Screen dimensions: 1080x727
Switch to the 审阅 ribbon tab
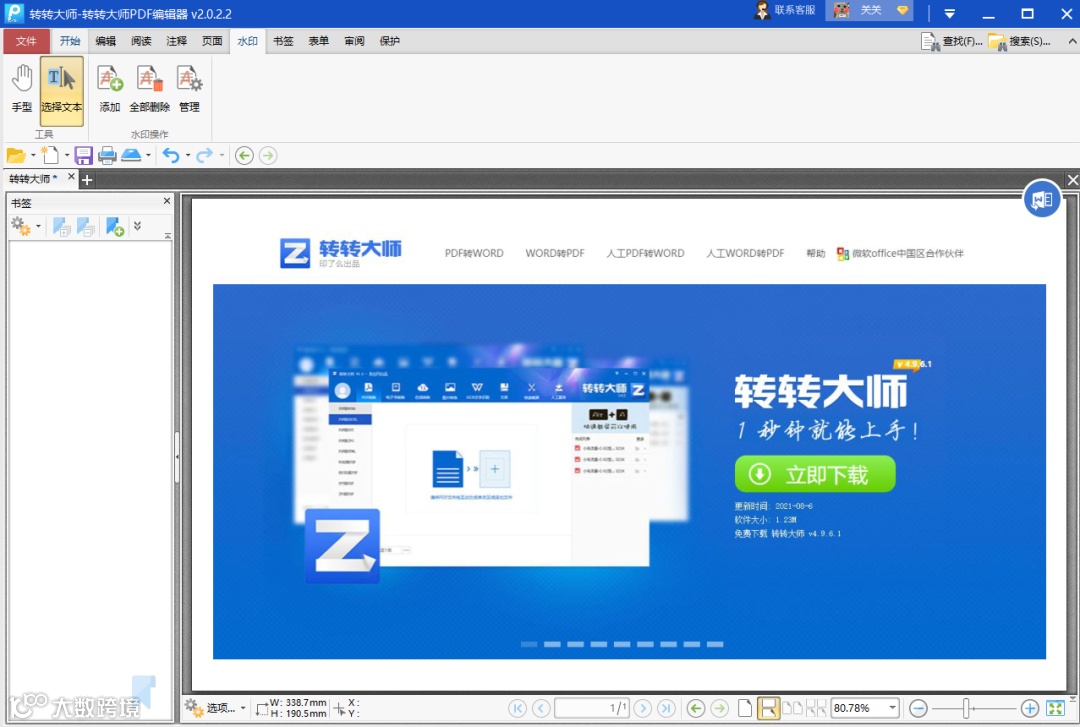tap(354, 41)
